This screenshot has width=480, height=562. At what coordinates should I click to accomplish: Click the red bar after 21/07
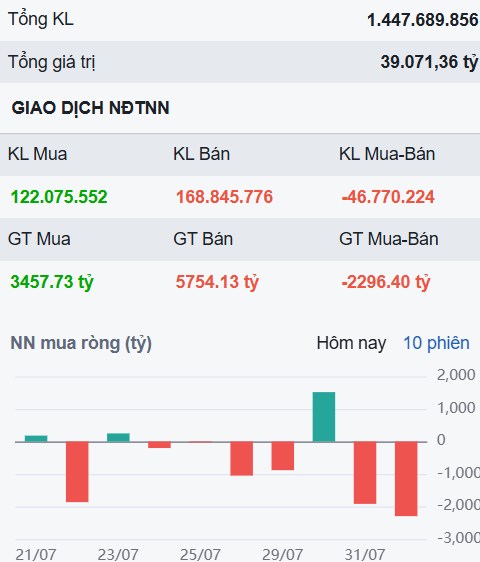pyautogui.click(x=77, y=472)
